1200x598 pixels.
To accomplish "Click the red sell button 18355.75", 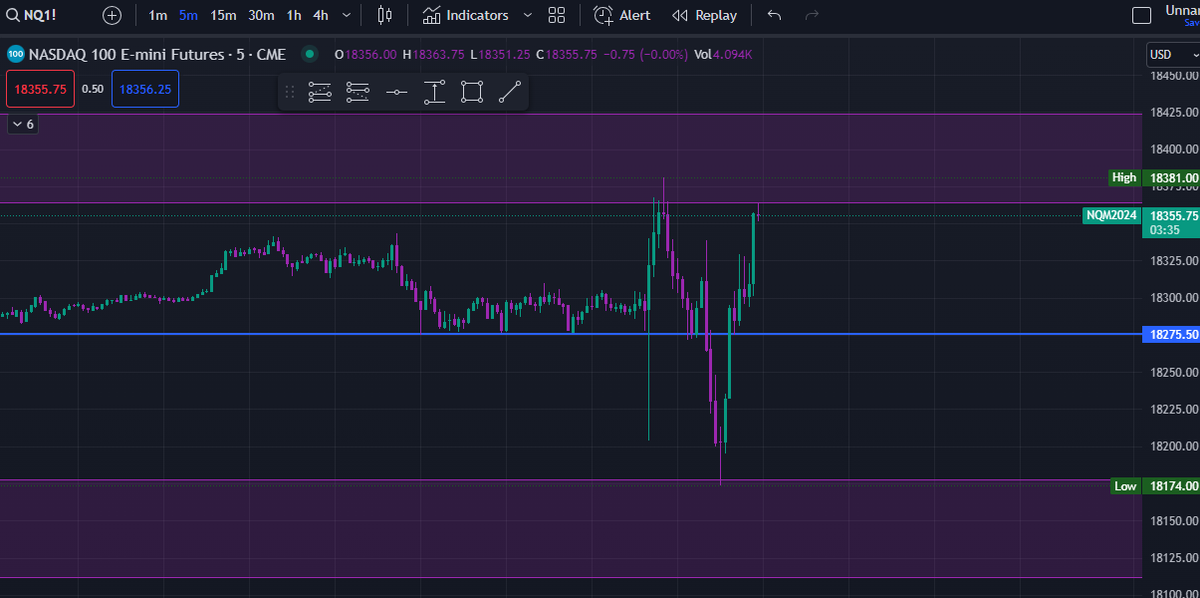I will tap(40, 89).
